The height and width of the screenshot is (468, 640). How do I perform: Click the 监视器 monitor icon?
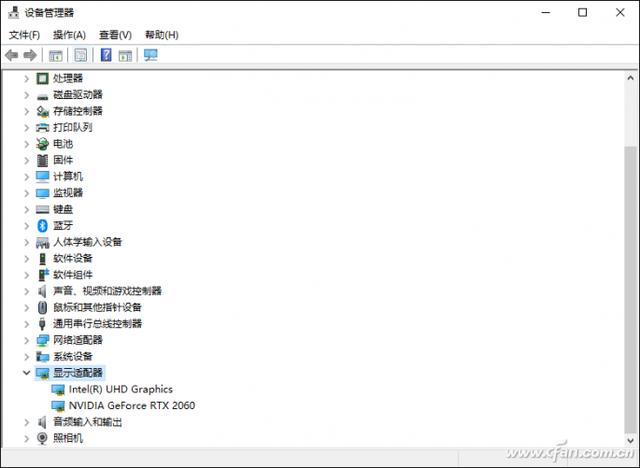pyautogui.click(x=42, y=193)
